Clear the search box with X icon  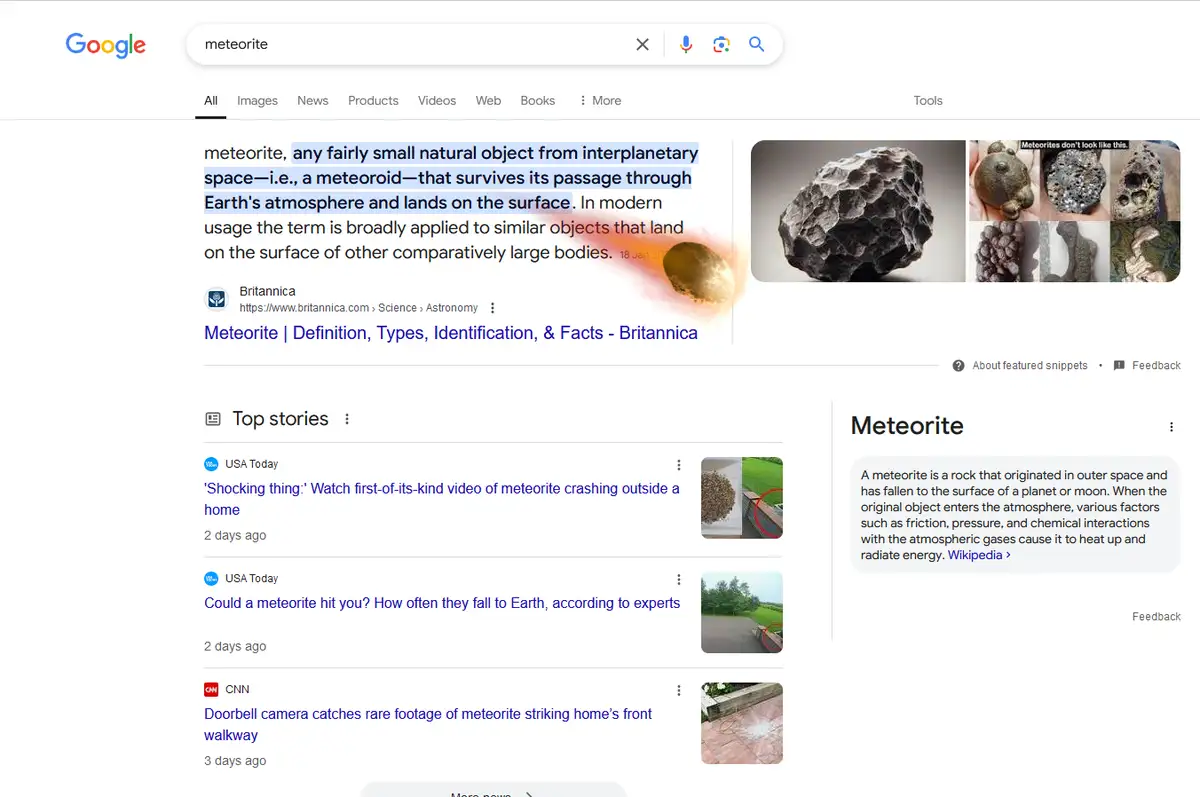pyautogui.click(x=643, y=44)
